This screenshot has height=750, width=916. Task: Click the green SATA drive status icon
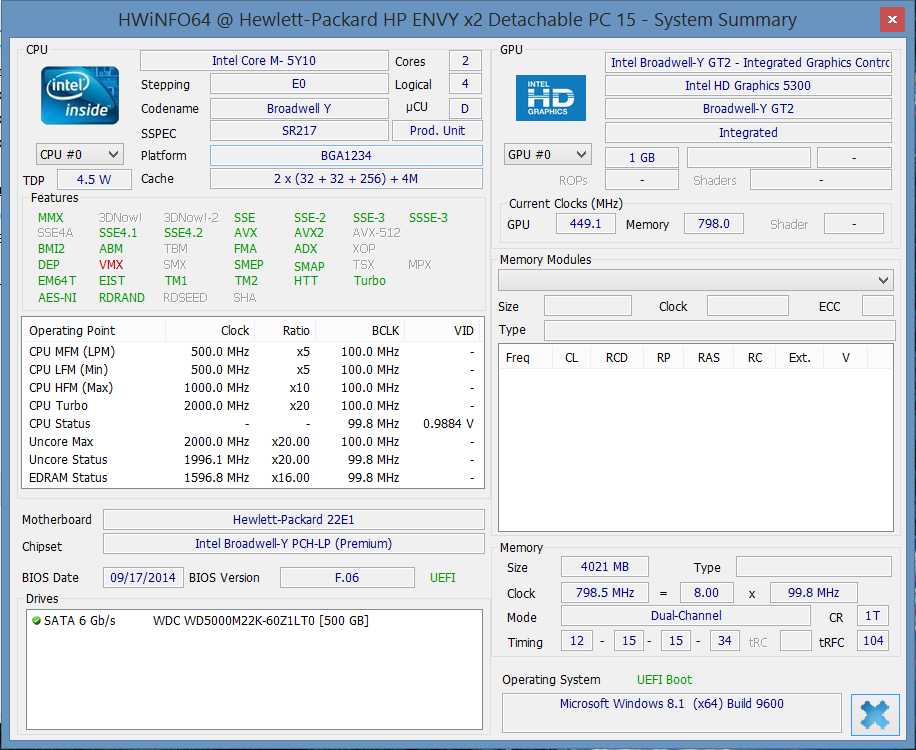(x=36, y=620)
